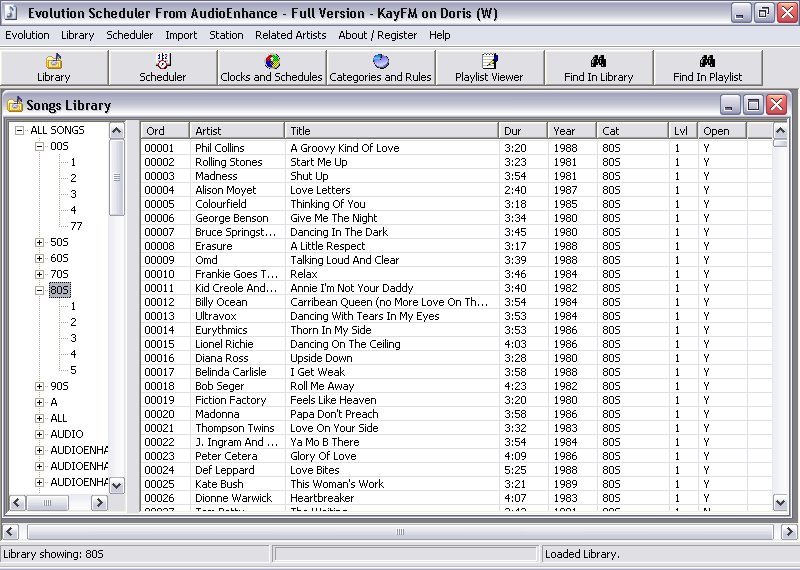Select level 77 under 00S
The height and width of the screenshot is (570, 800).
coord(76,226)
